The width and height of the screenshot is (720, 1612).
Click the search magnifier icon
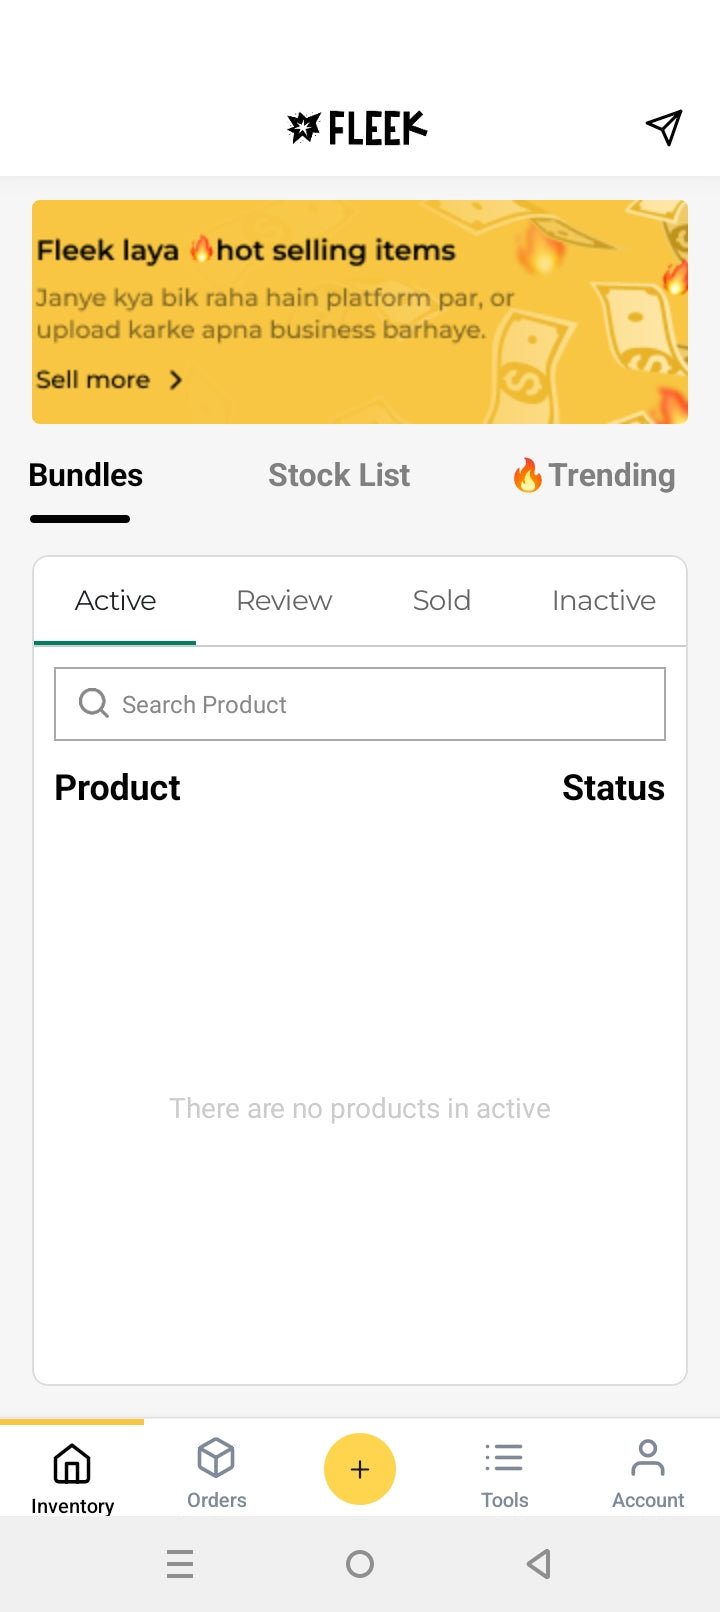tap(94, 703)
